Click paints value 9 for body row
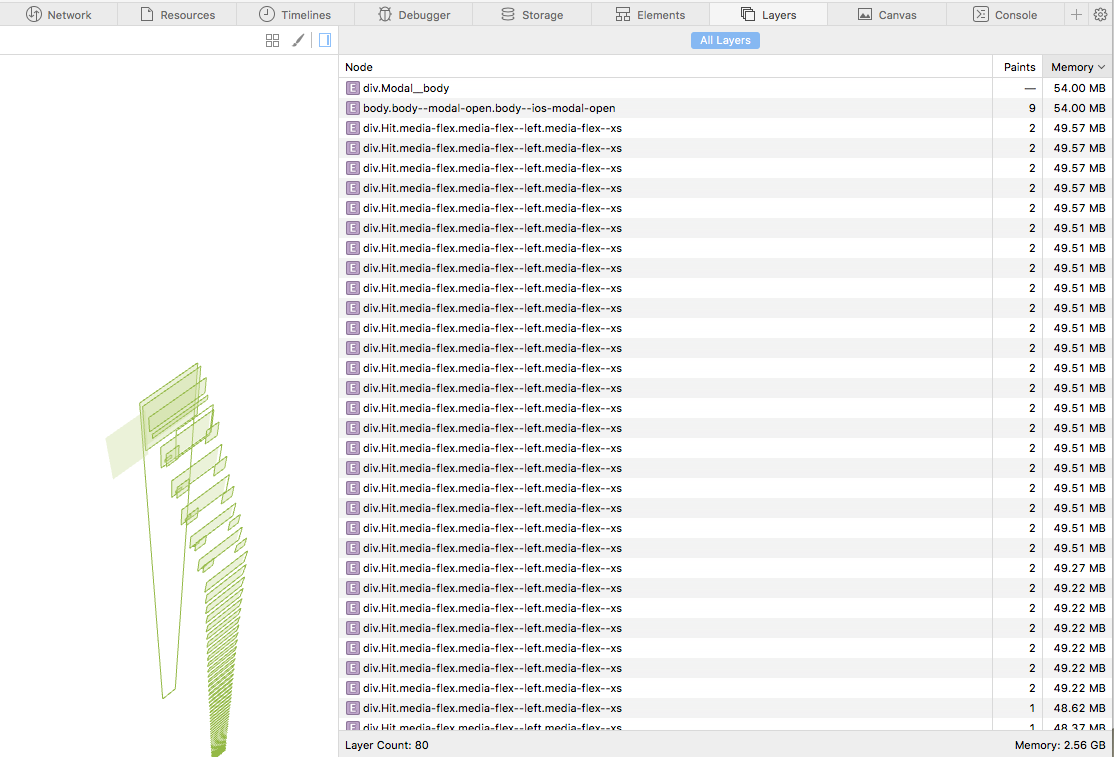The image size is (1114, 757). pyautogui.click(x=1032, y=108)
